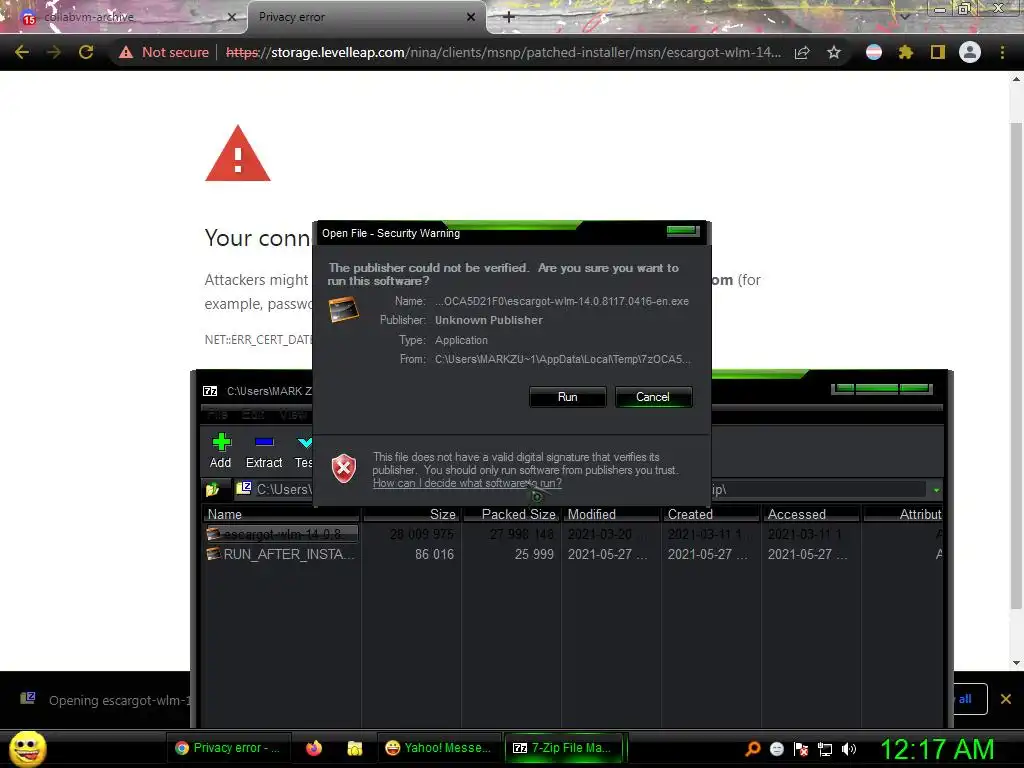Sort by Accessed column header
This screenshot has width=1024, height=768.
(x=812, y=515)
